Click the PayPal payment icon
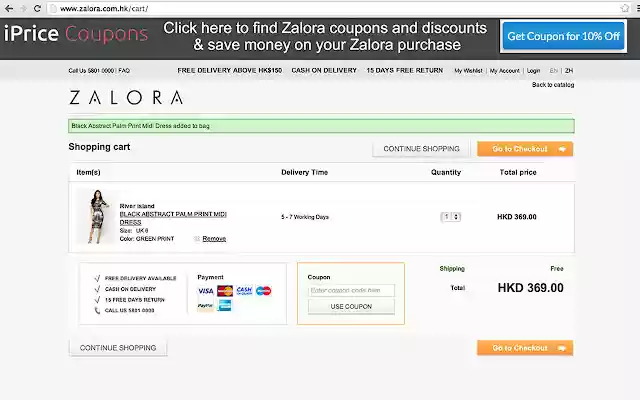The image size is (640, 400). [205, 305]
